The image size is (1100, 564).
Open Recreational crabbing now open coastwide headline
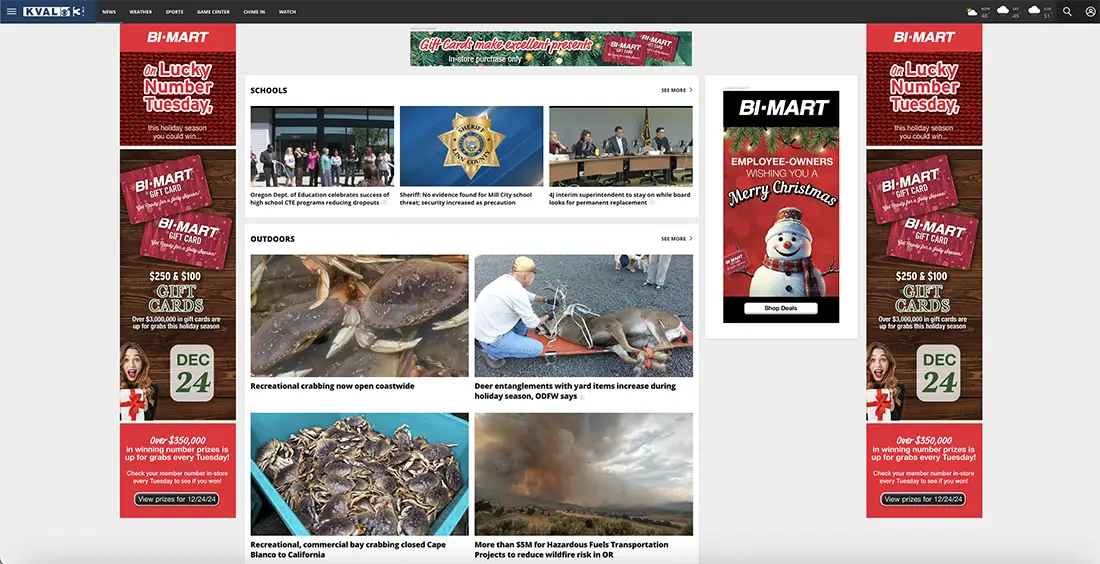pyautogui.click(x=333, y=387)
